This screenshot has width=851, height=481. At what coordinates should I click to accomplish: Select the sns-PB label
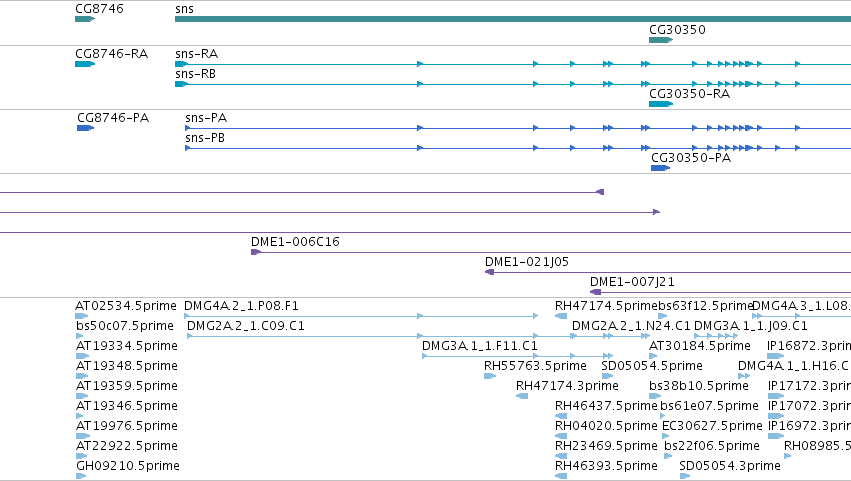[205, 138]
